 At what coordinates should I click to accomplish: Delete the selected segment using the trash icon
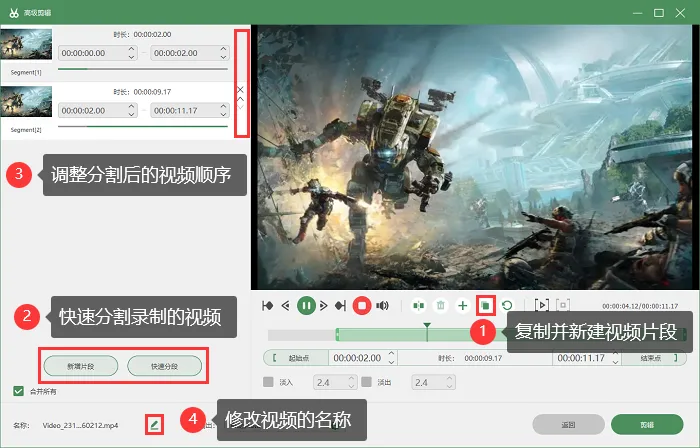click(x=441, y=306)
